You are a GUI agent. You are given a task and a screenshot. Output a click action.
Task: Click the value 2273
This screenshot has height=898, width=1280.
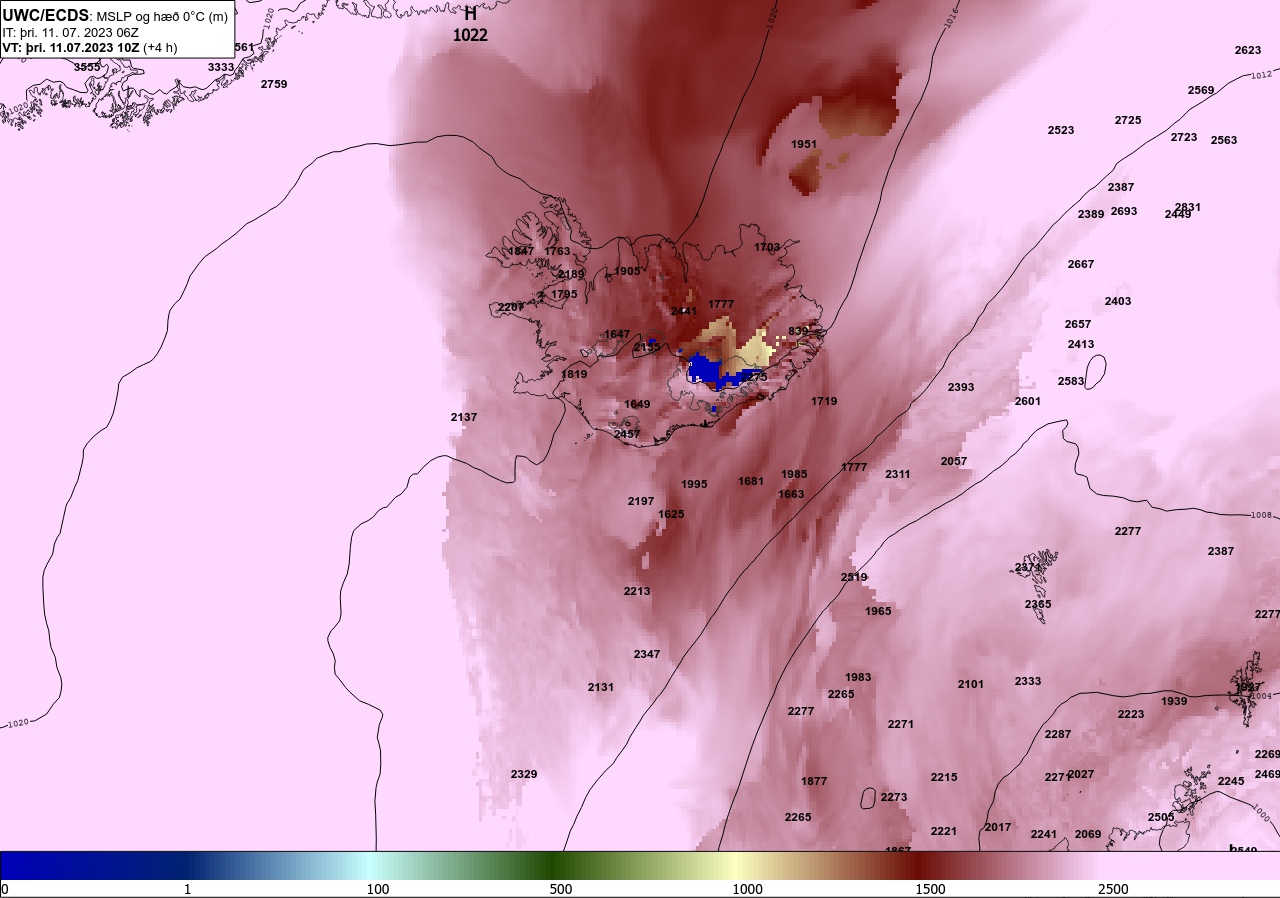894,797
